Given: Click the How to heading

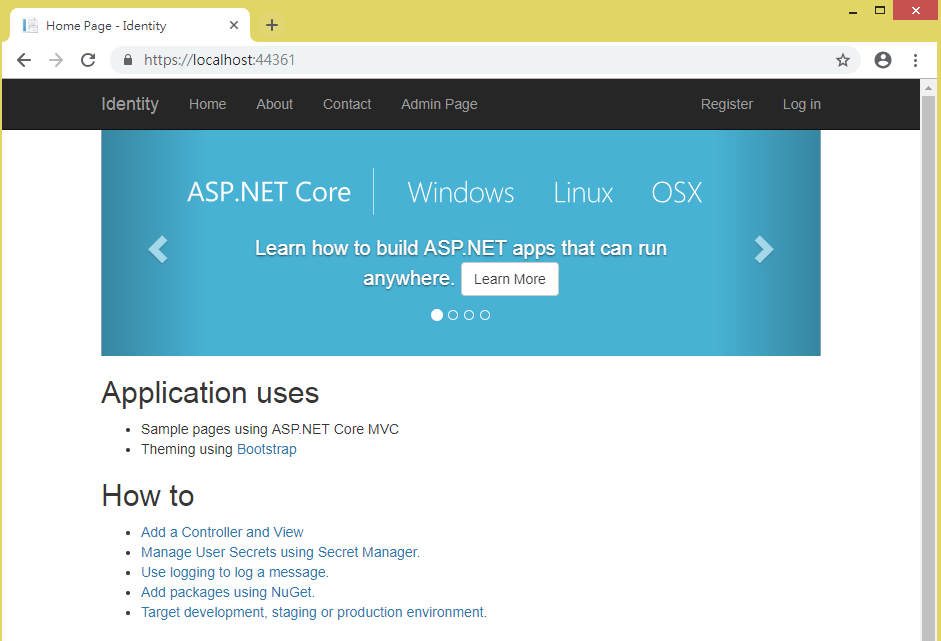Looking at the screenshot, I should [148, 496].
